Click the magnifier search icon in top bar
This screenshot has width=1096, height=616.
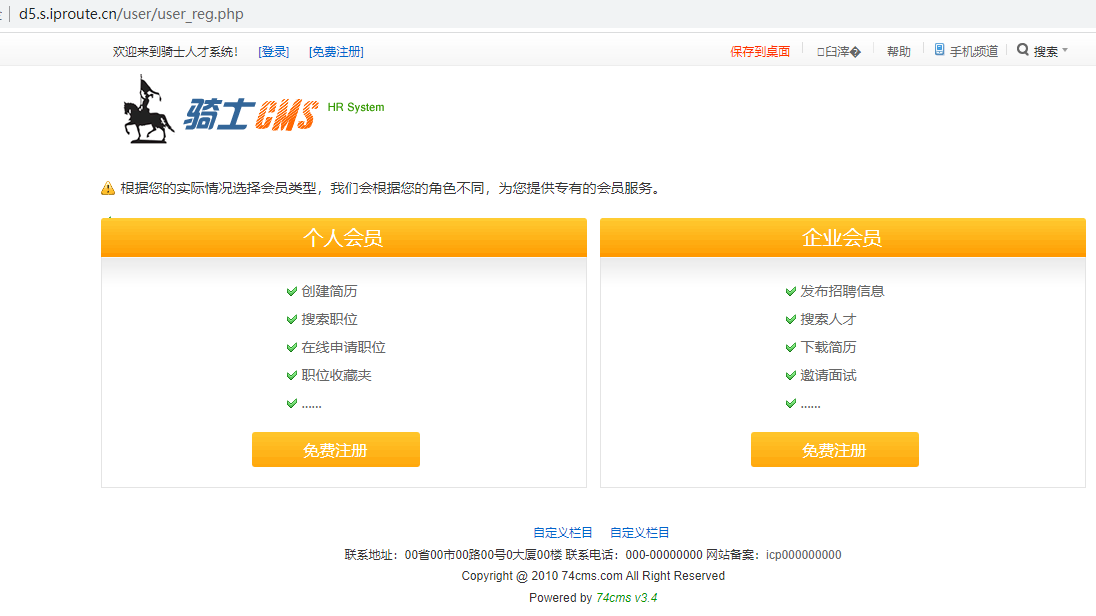tap(1023, 50)
